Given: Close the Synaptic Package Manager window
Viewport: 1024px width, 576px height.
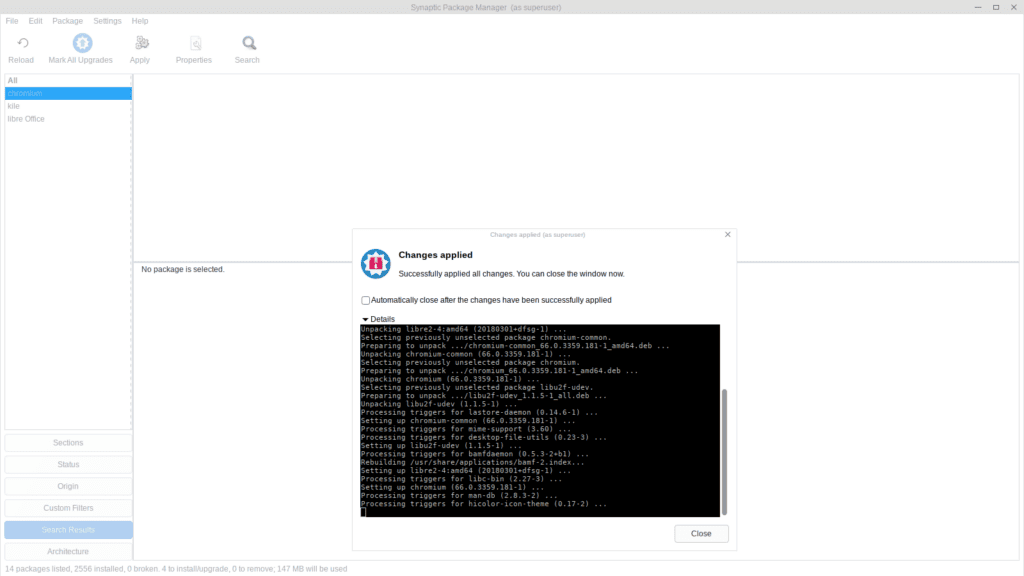Looking at the screenshot, I should point(1014,7).
